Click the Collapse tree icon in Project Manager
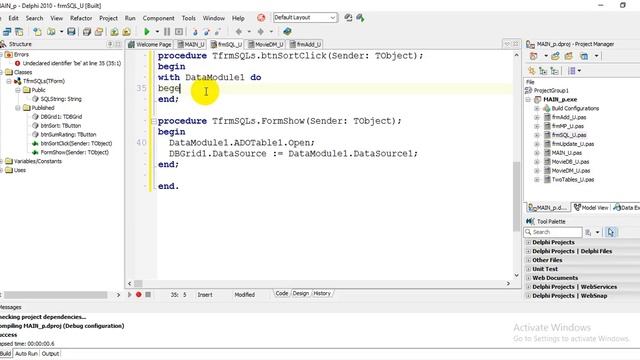The height and width of the screenshot is (360, 640). pyautogui.click(x=554, y=71)
